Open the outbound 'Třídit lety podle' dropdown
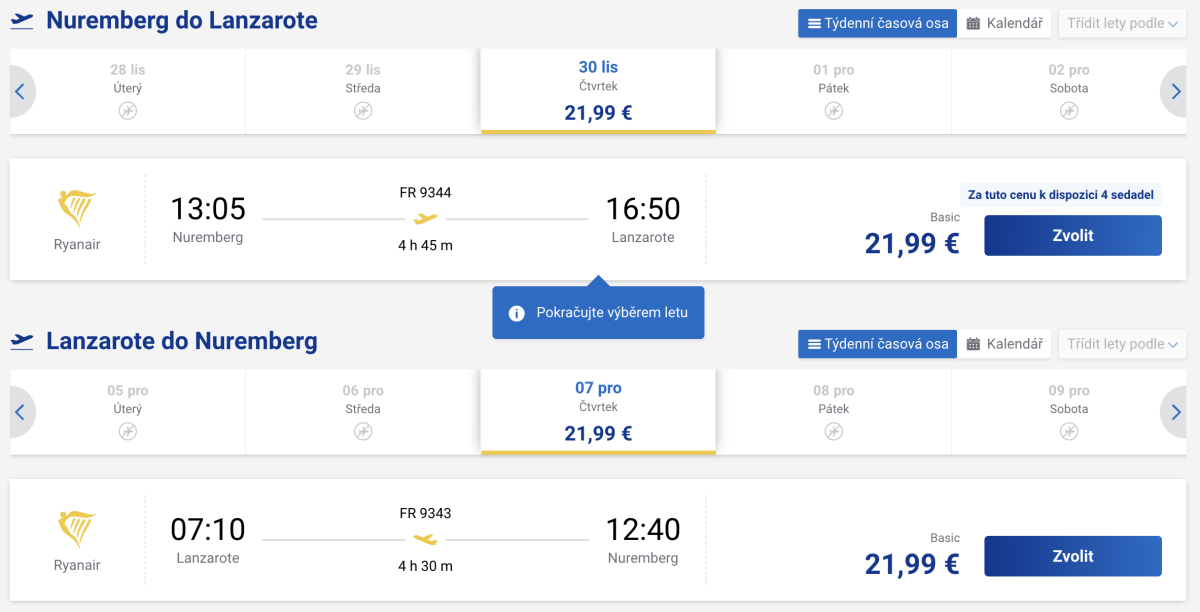The width and height of the screenshot is (1200, 612). coord(1122,23)
